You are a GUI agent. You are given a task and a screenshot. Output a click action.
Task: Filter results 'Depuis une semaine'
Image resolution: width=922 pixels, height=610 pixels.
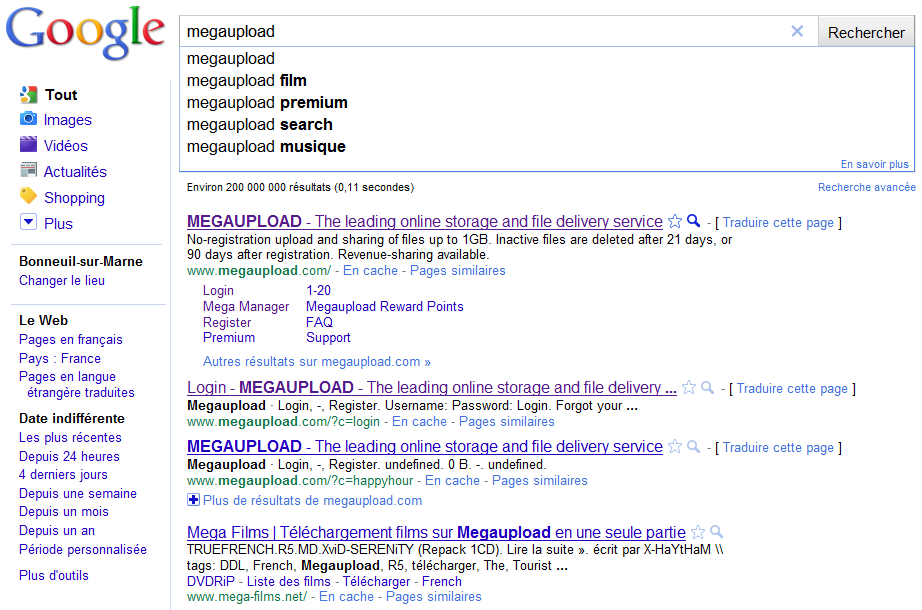coord(78,494)
